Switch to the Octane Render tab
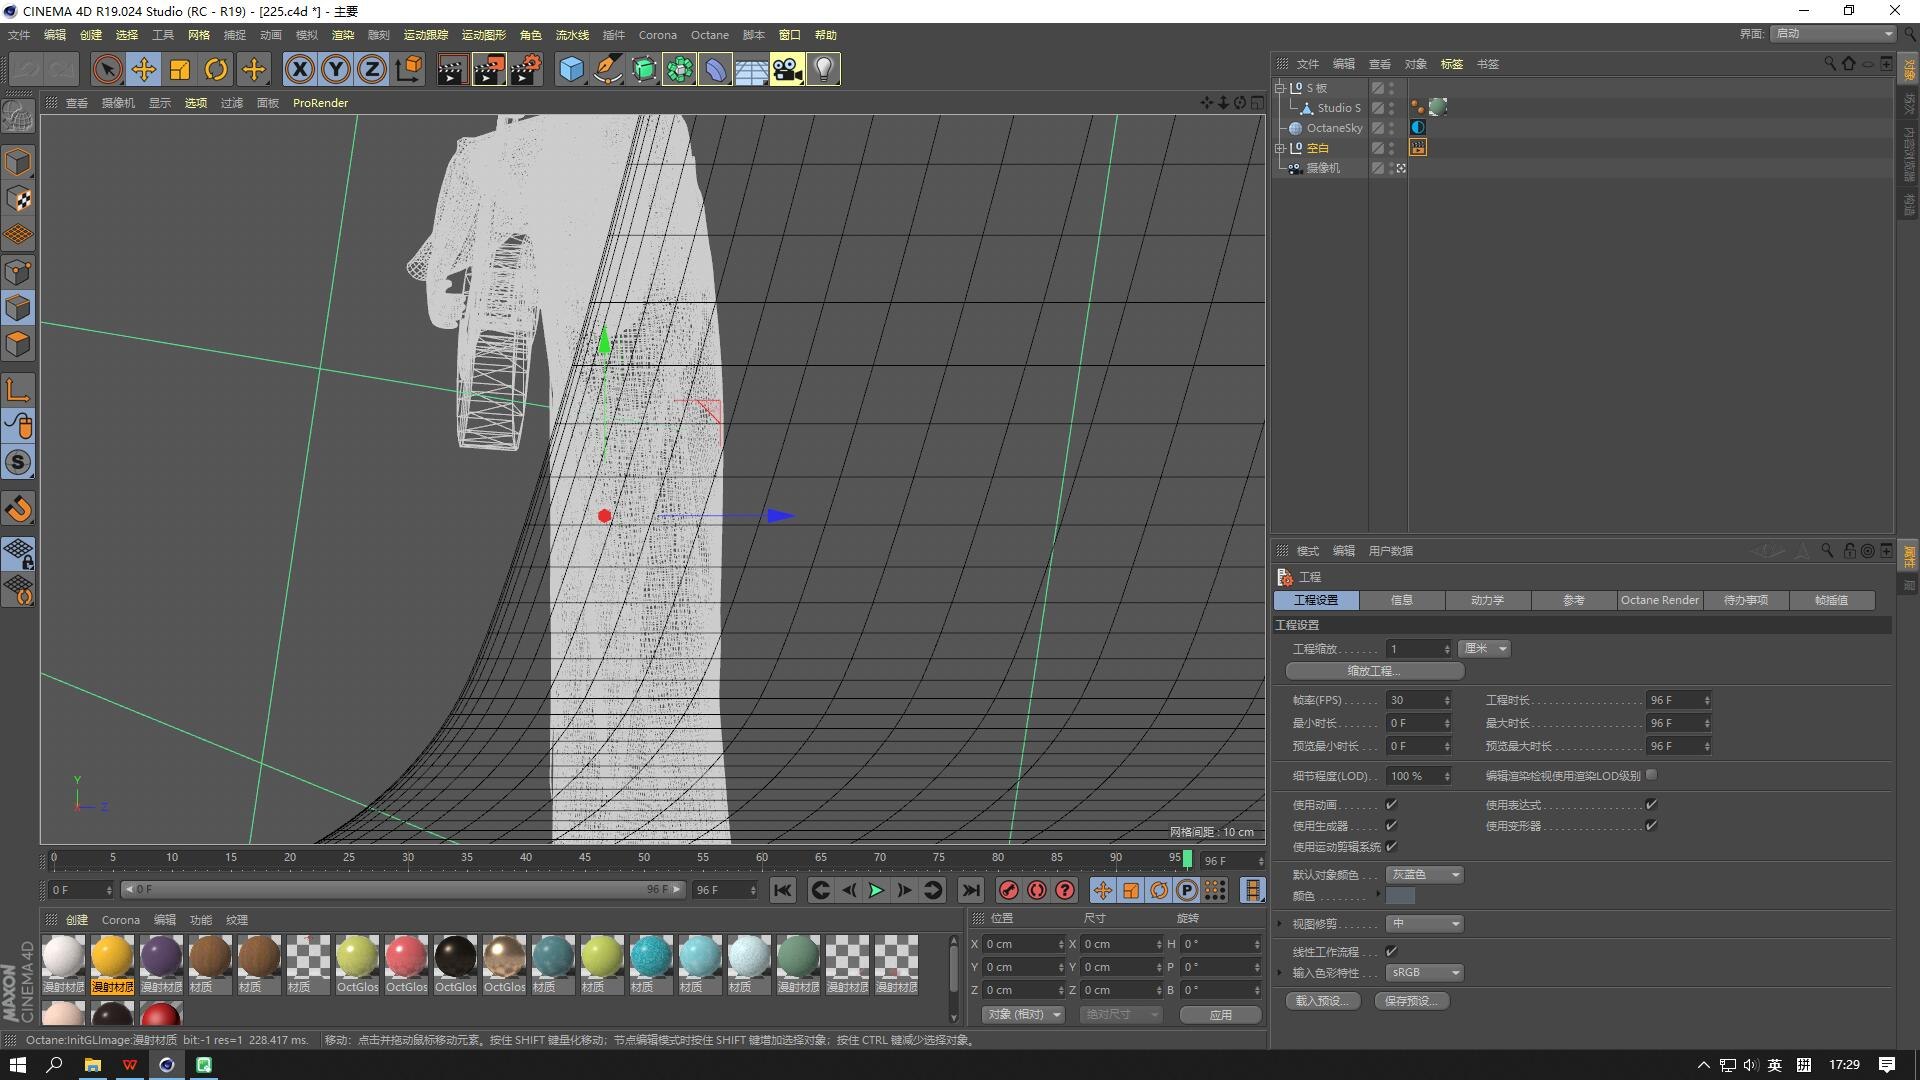This screenshot has width=1920, height=1080. coord(1659,600)
